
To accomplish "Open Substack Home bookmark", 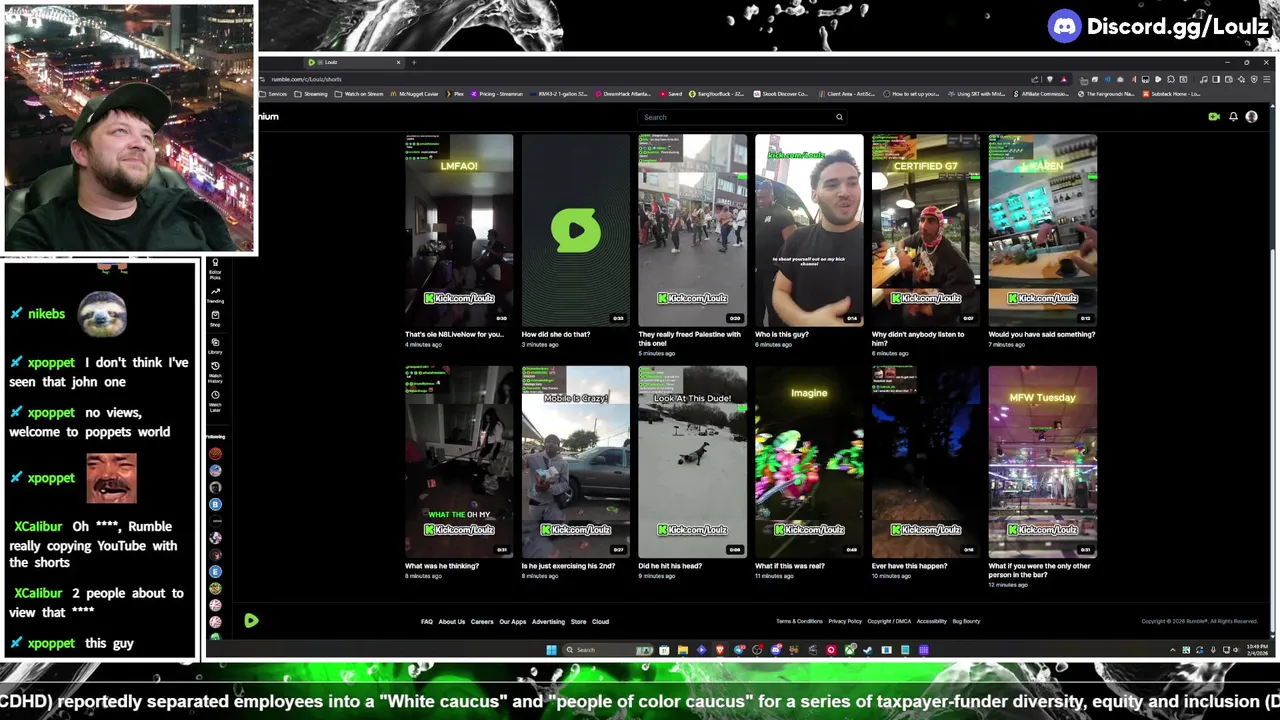I will [x=1171, y=94].
